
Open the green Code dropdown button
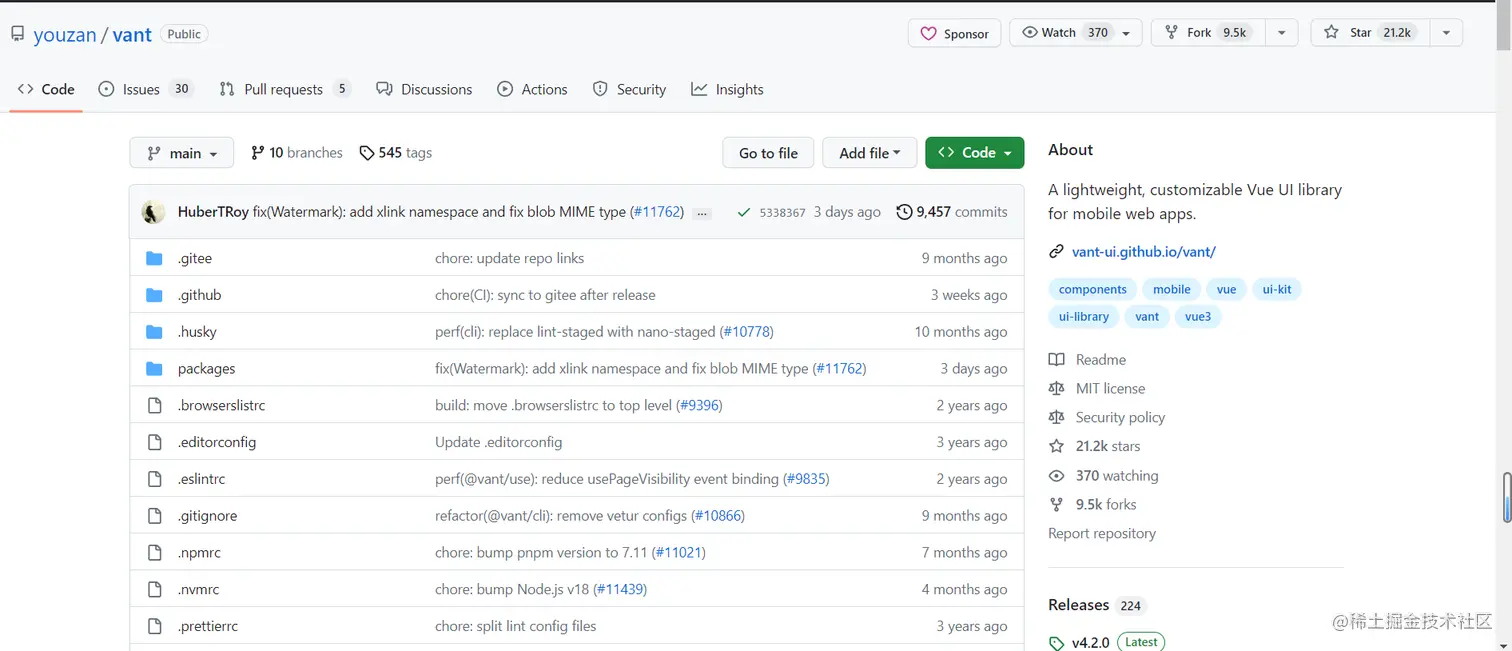(x=975, y=153)
